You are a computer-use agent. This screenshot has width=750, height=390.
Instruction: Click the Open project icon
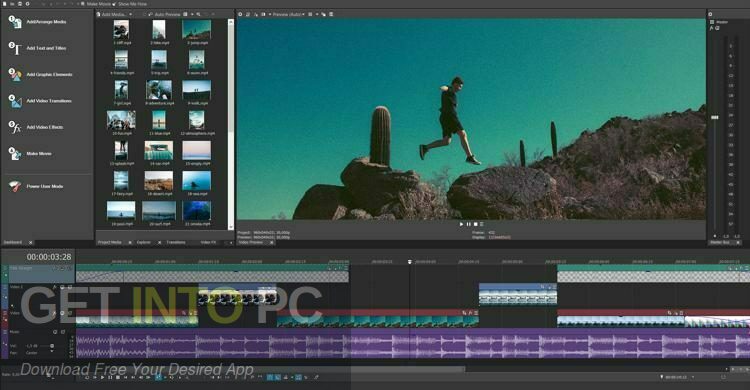pos(12,4)
